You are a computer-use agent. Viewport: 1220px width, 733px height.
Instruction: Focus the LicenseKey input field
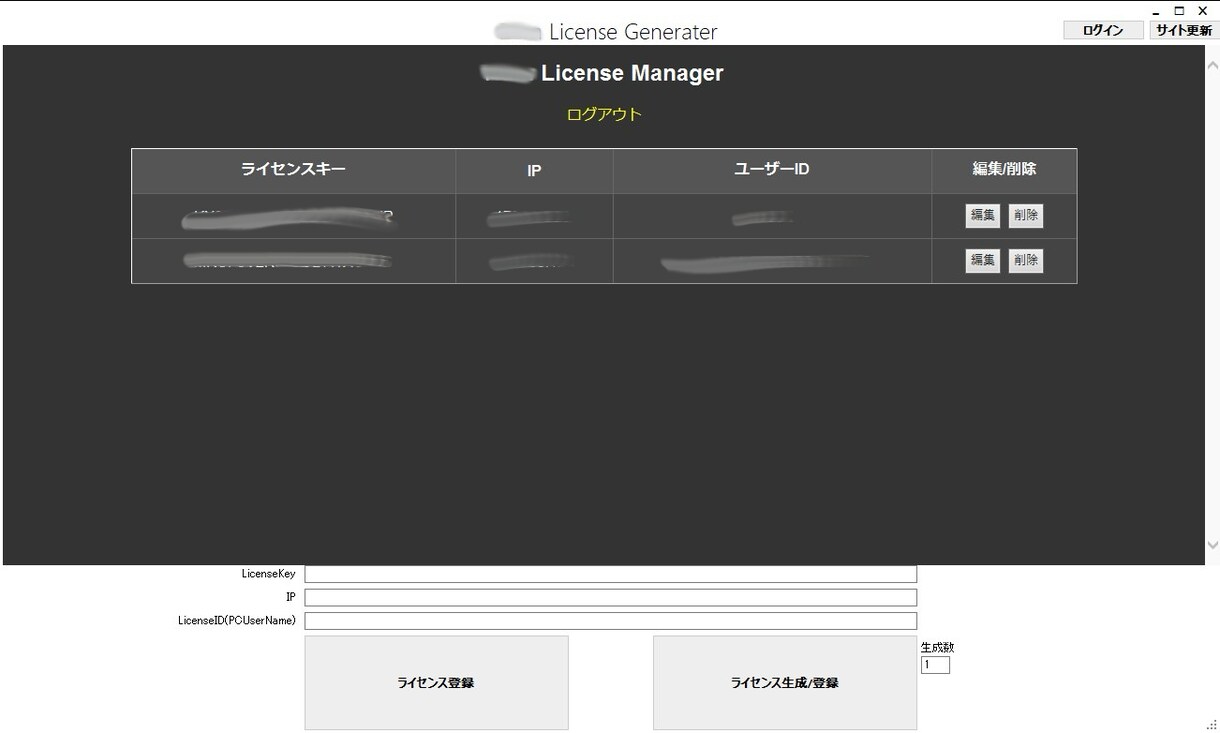(x=610, y=574)
